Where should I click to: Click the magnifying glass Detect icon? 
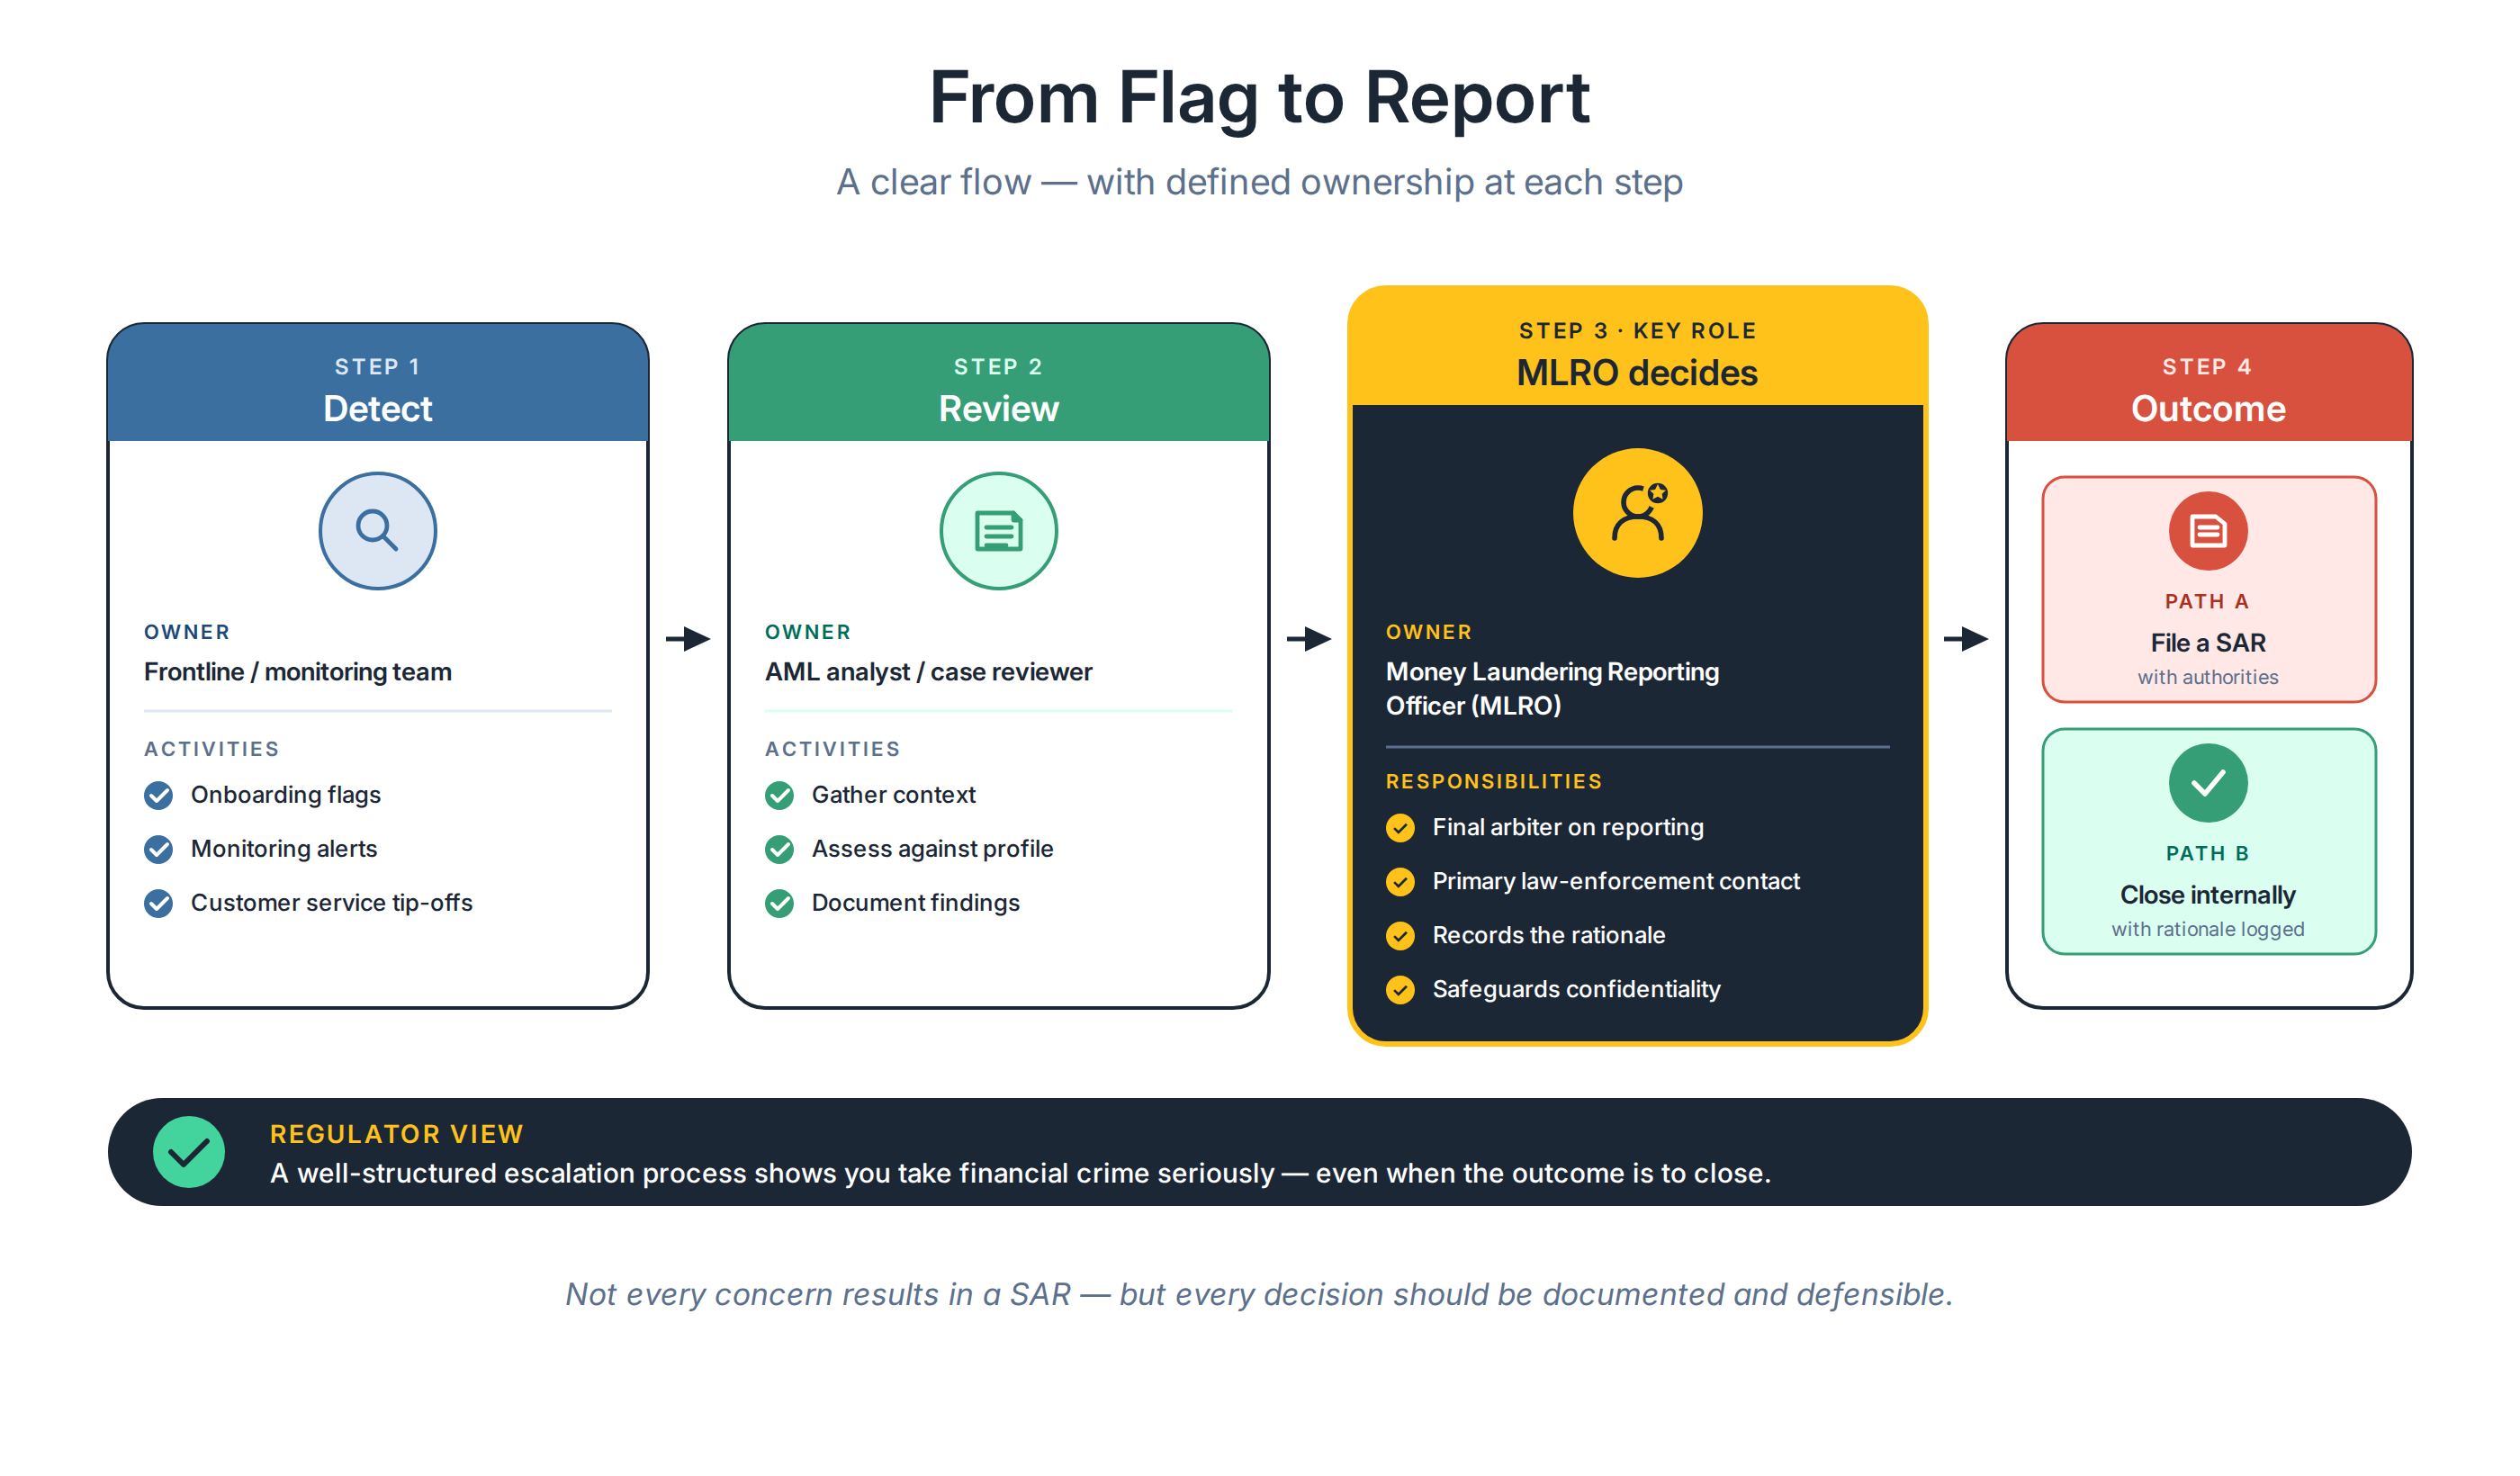377,530
